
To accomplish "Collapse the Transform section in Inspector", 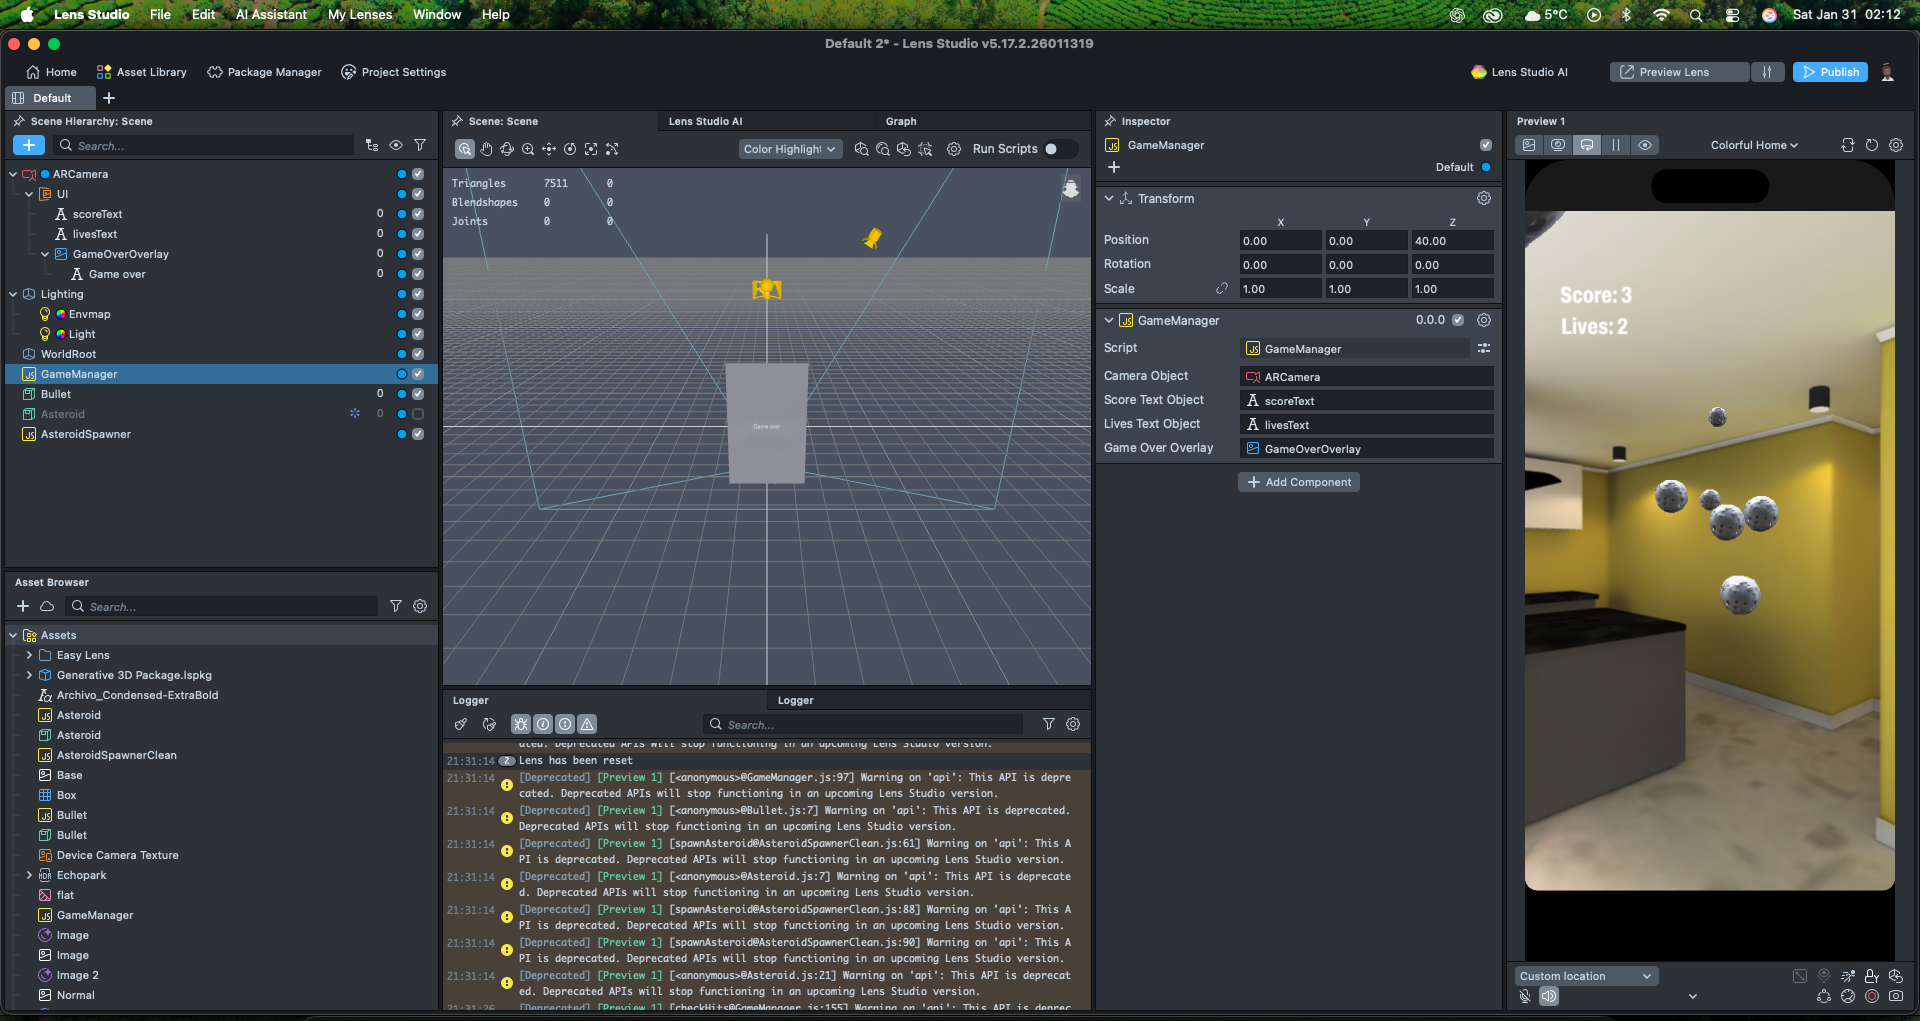I will click(x=1109, y=199).
